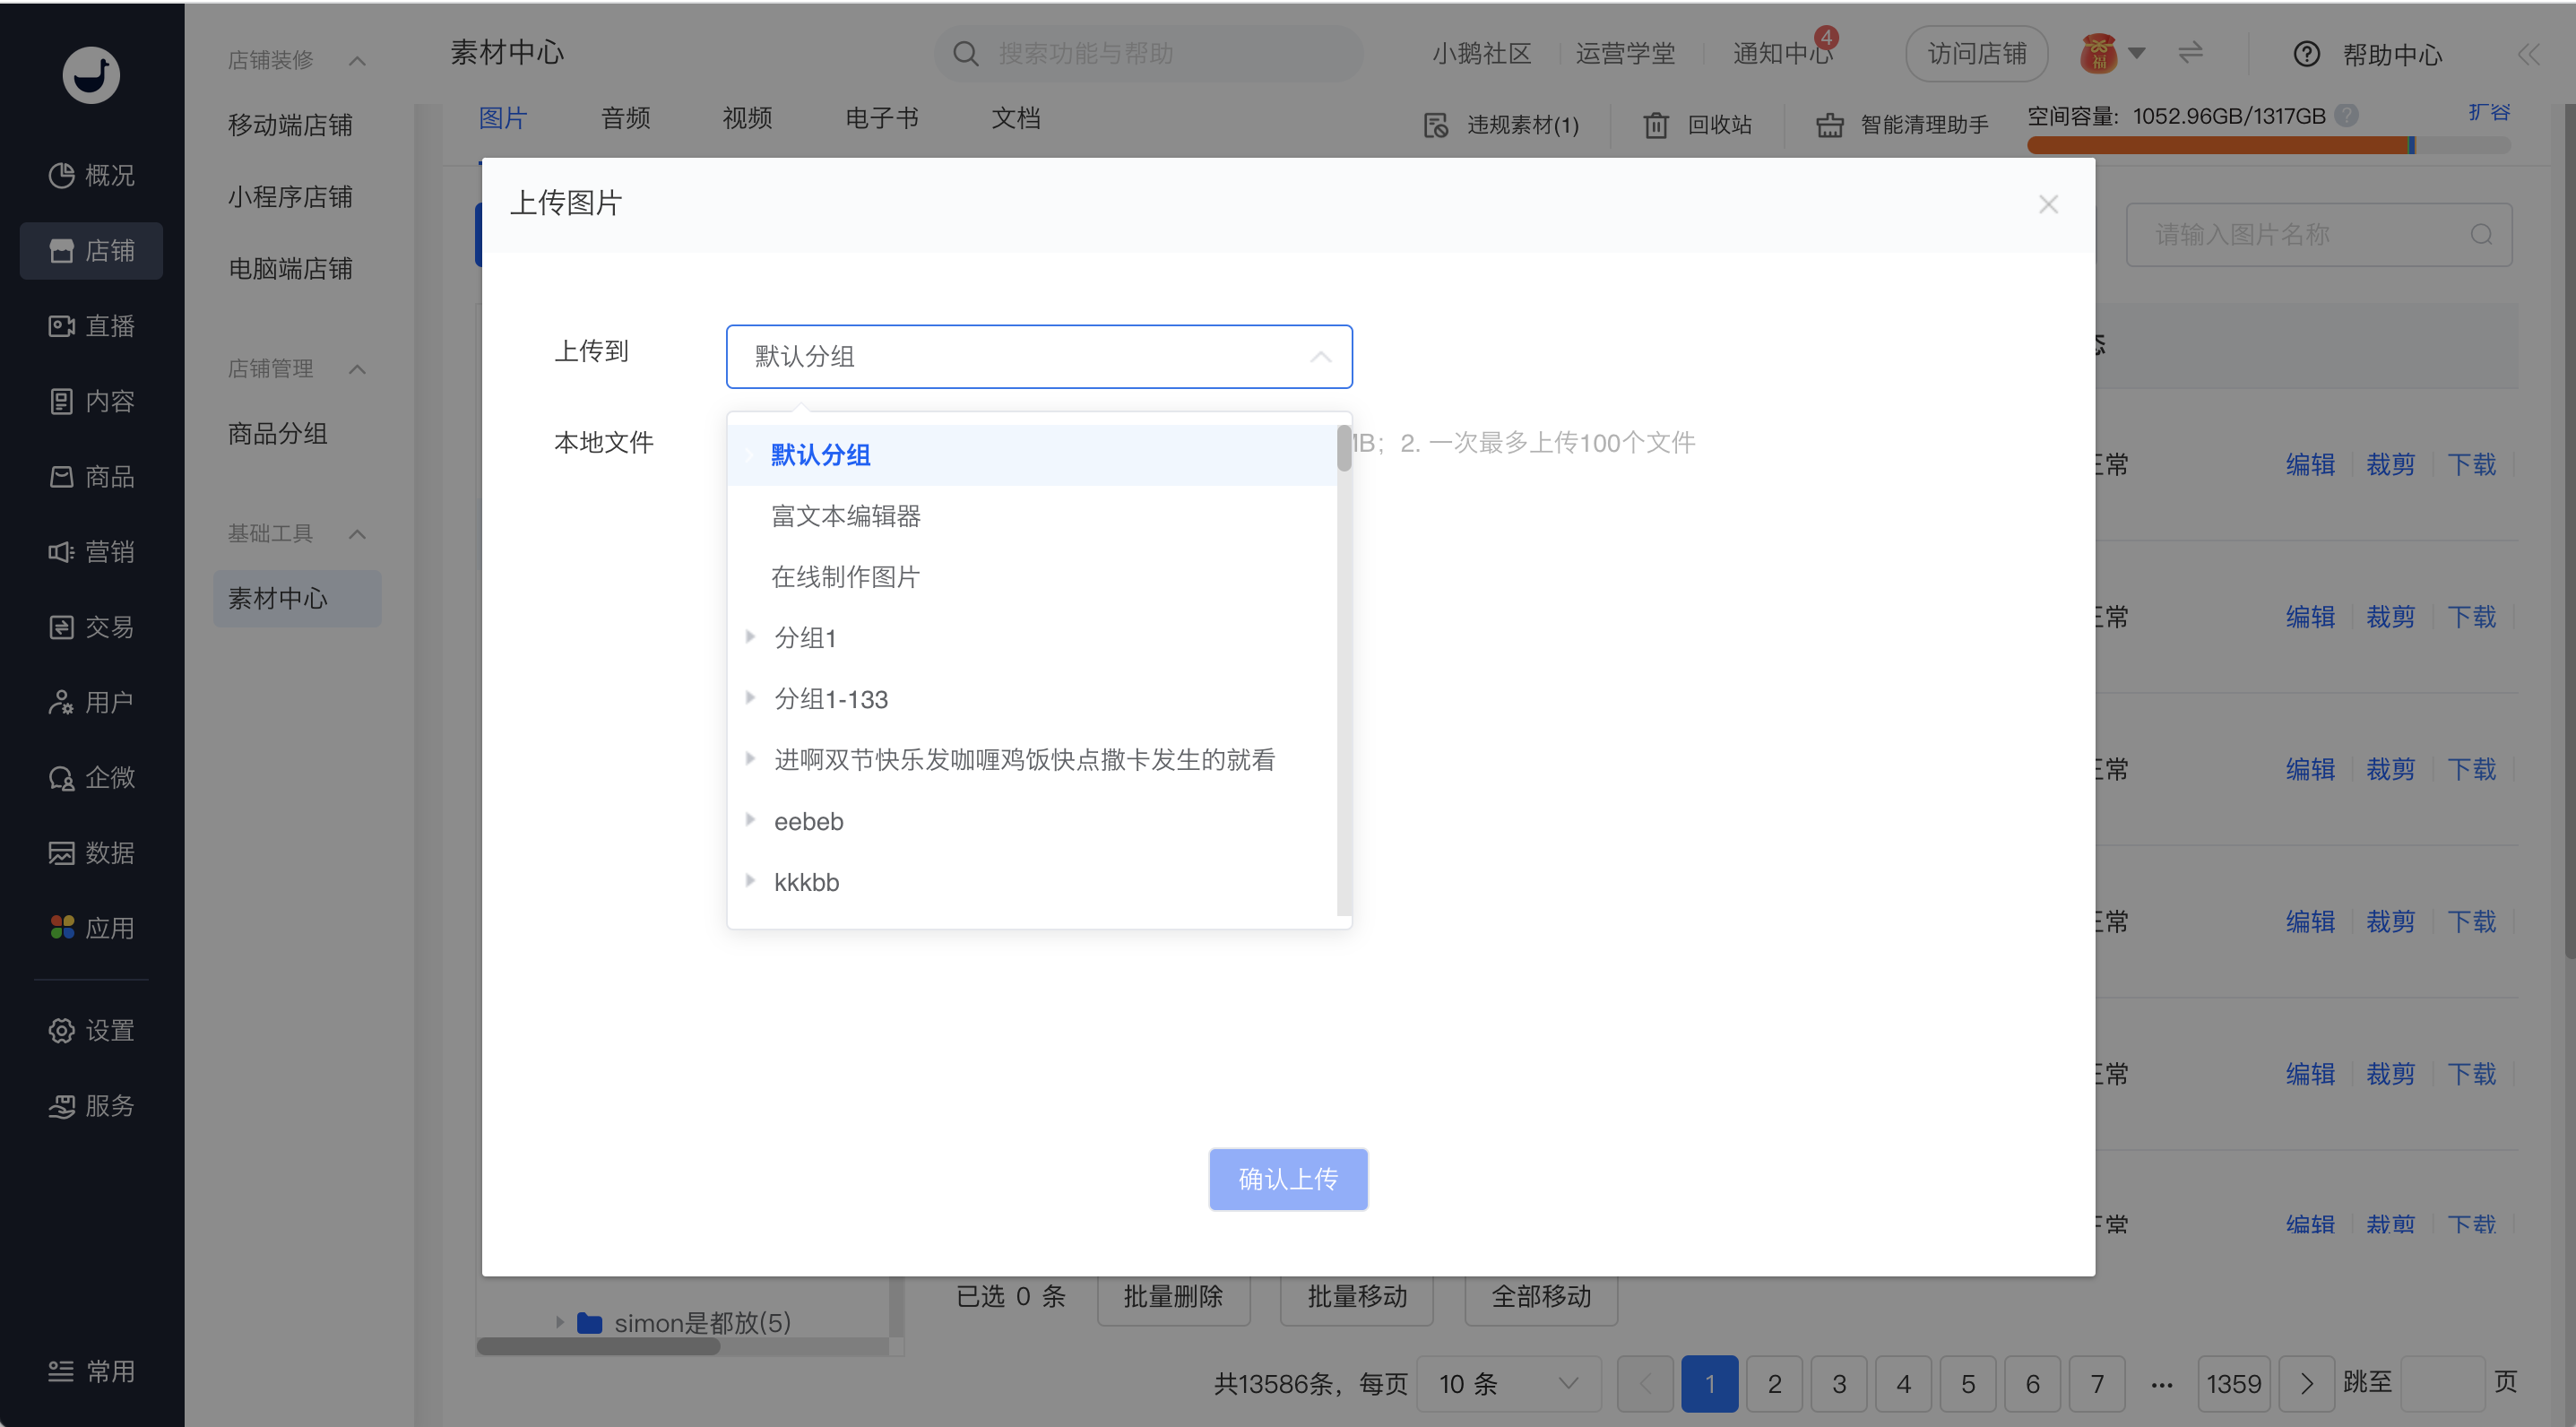Open the 用户 users section
Screen dimensions: 2576x1427
click(91, 702)
